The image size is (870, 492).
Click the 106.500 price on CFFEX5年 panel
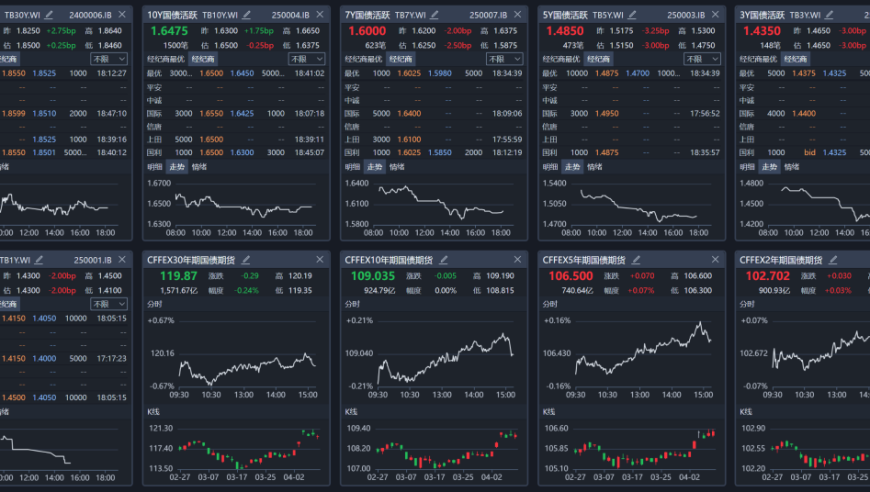pos(570,276)
